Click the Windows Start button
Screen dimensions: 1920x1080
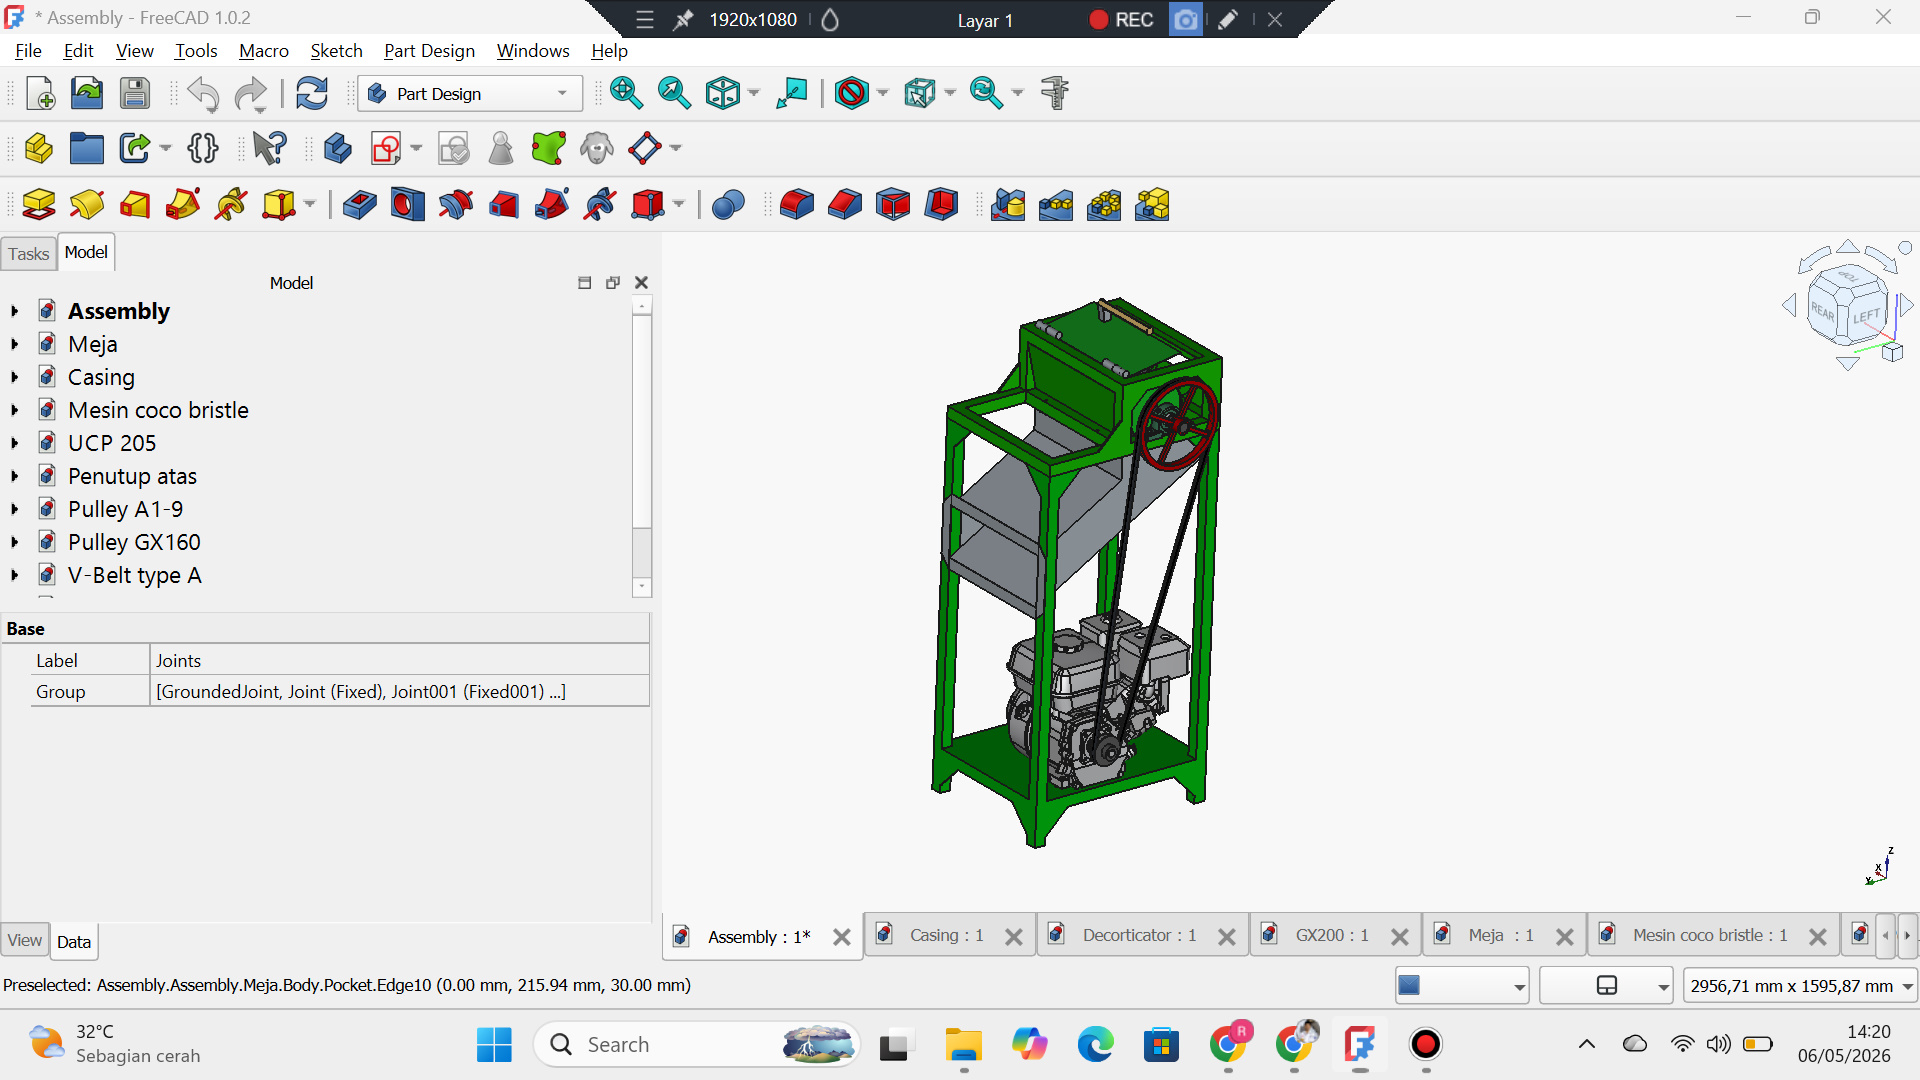coord(494,1044)
